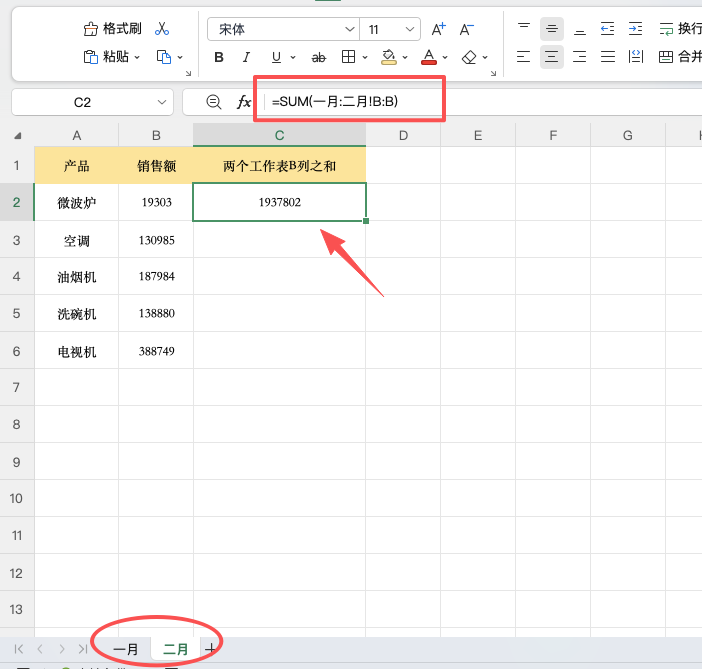Click the increase indent icon
This screenshot has width=702, height=669.
point(635,29)
